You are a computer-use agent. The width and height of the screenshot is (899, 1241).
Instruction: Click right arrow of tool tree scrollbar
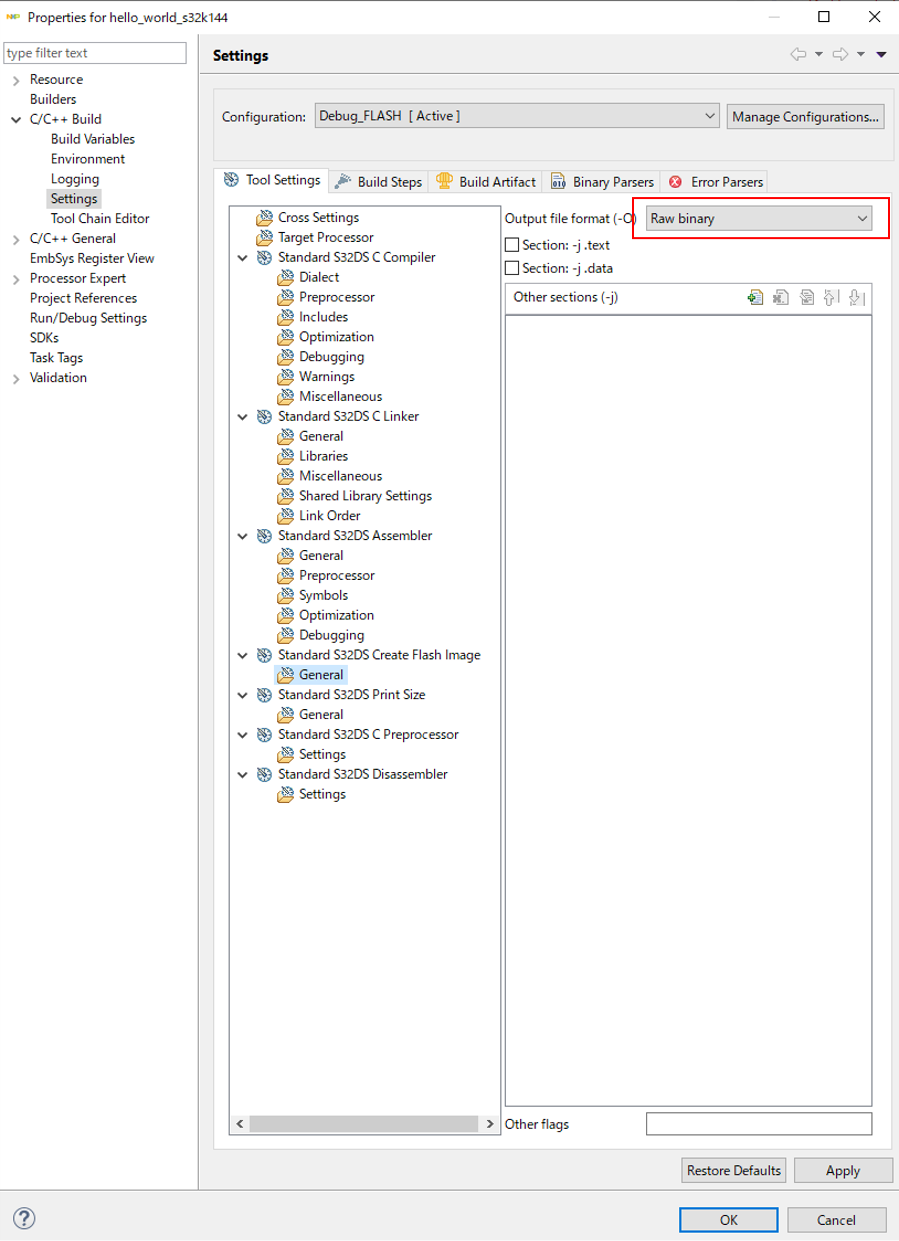pyautogui.click(x=490, y=1124)
